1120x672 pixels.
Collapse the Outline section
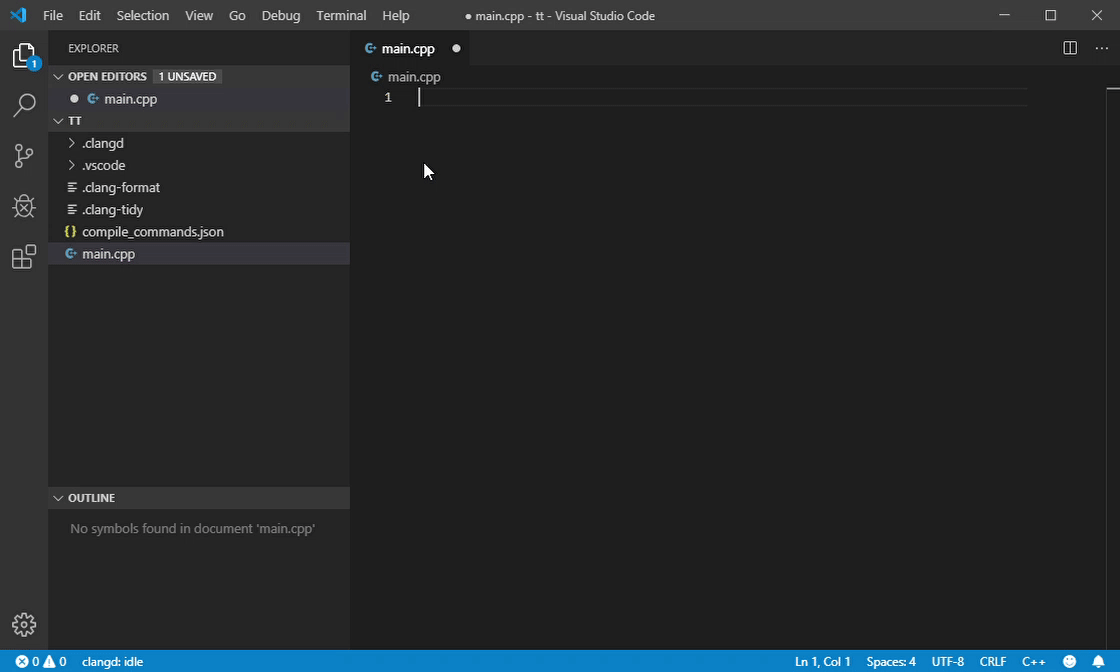pos(58,498)
